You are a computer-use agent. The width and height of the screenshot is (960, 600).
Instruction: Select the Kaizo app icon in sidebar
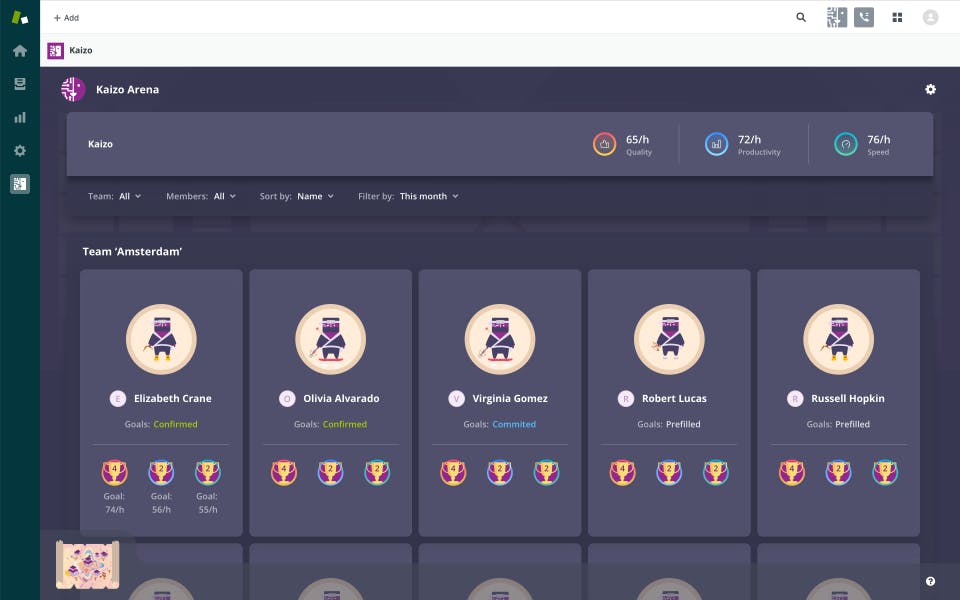coord(20,184)
